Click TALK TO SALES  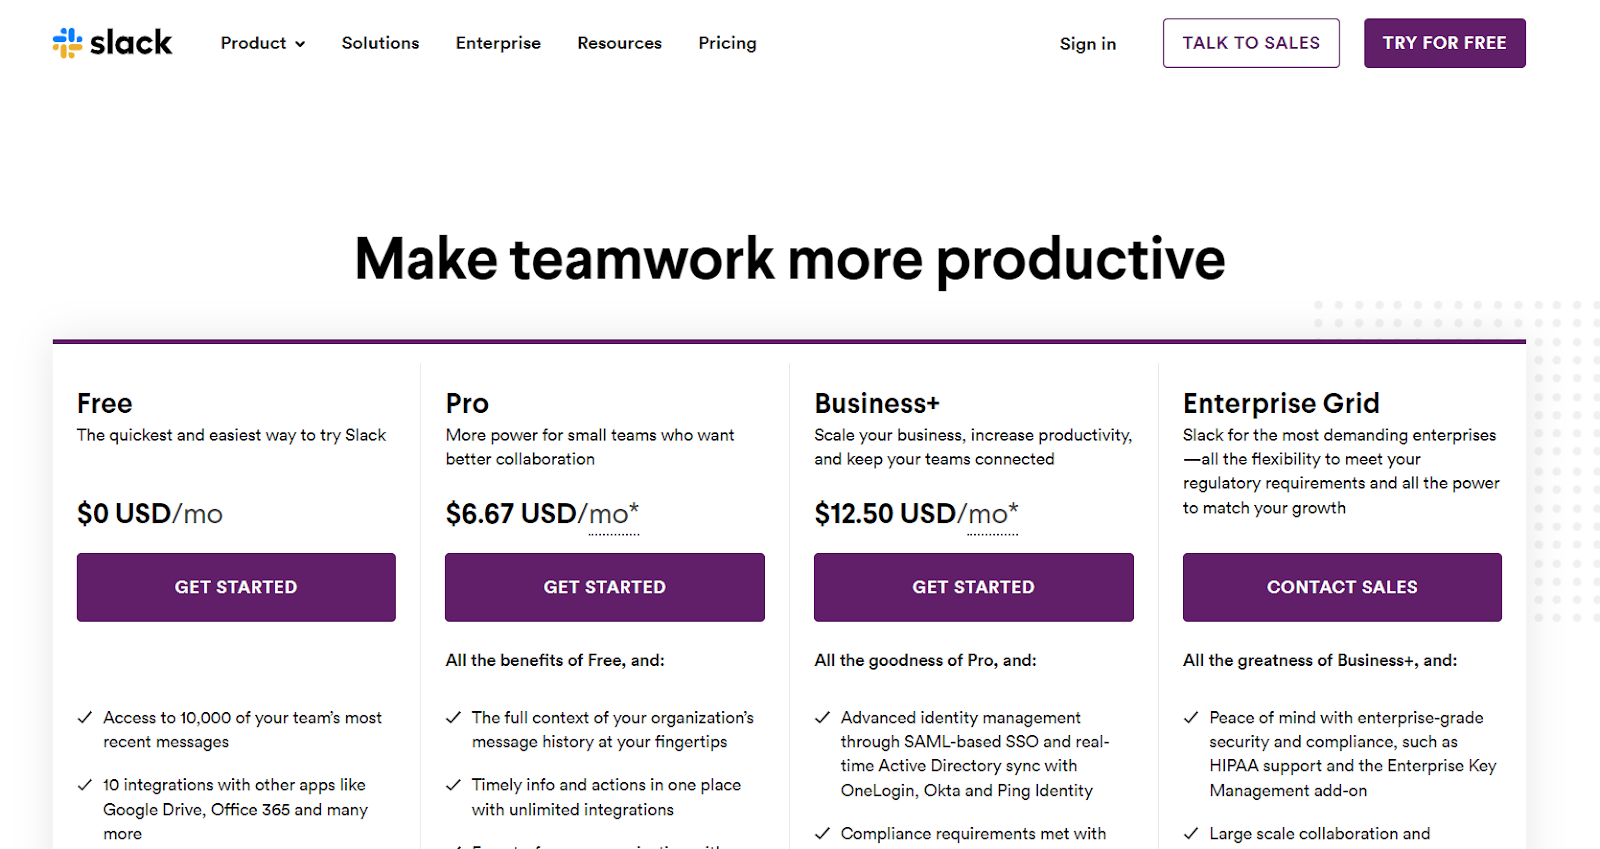point(1250,42)
